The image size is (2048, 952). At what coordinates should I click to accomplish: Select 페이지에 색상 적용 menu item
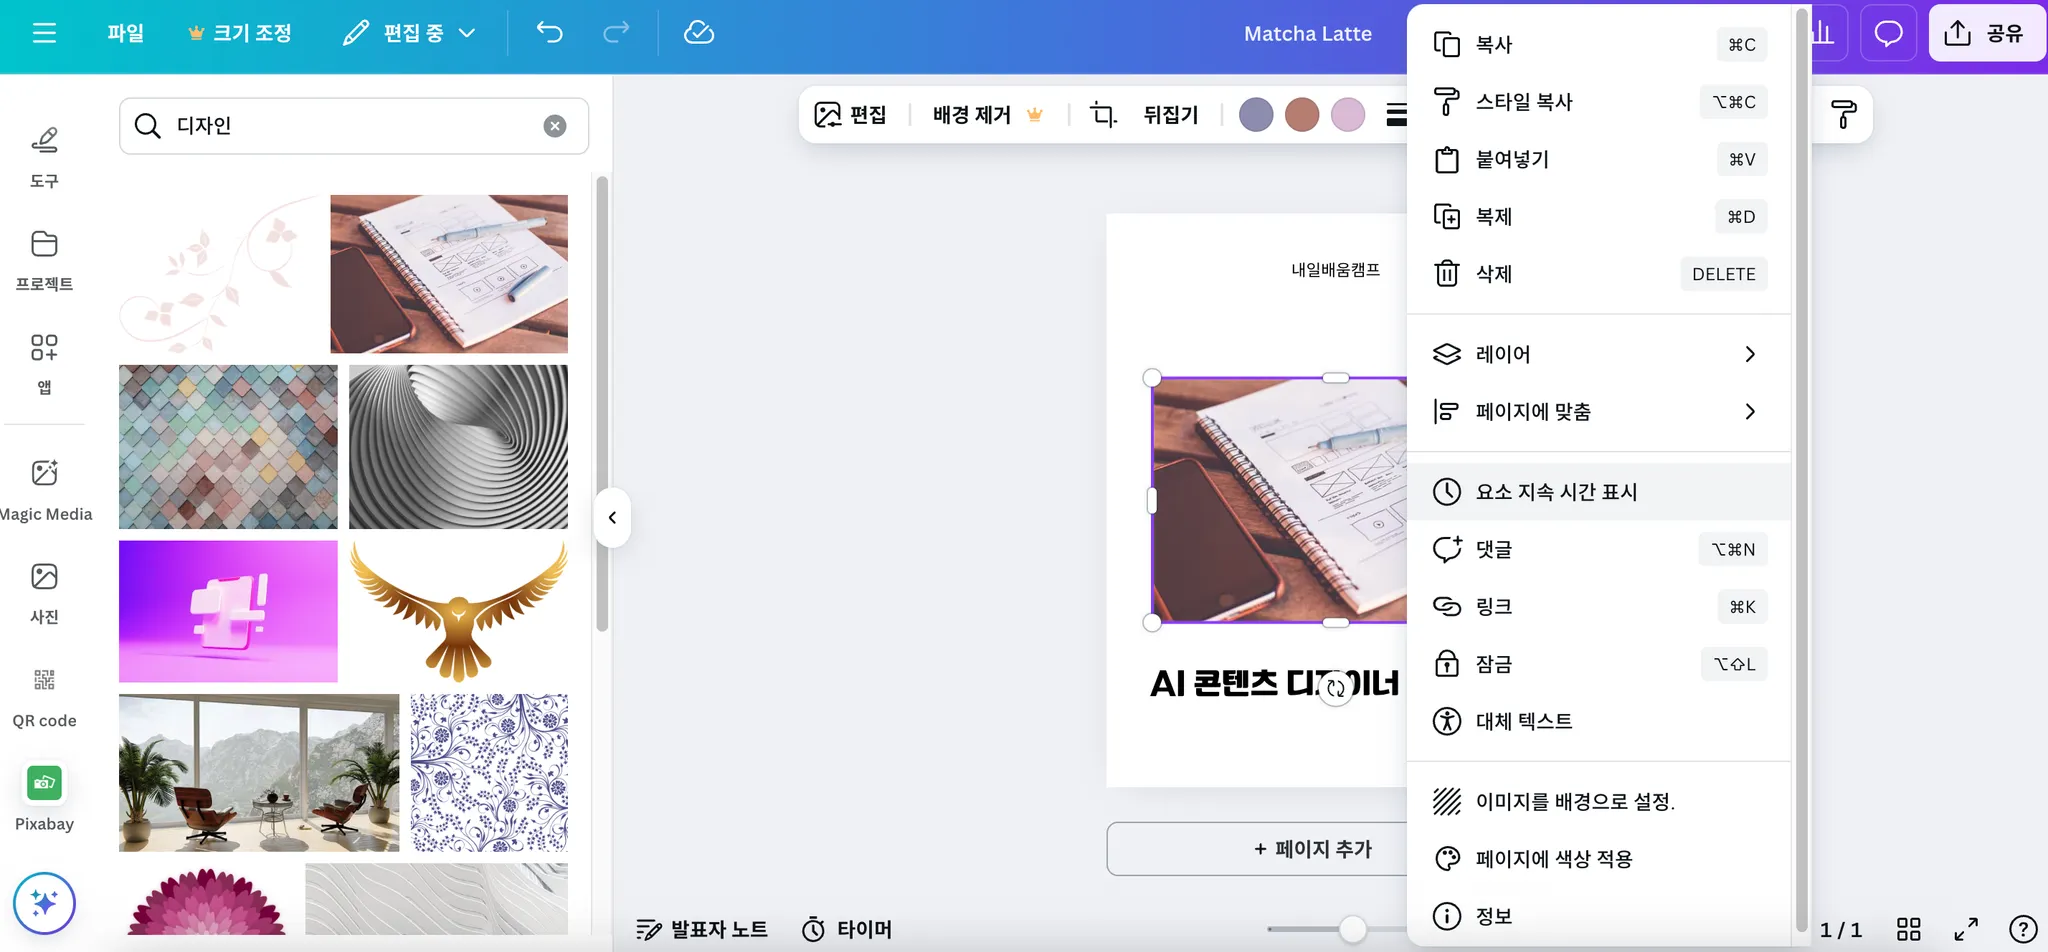1598,859
